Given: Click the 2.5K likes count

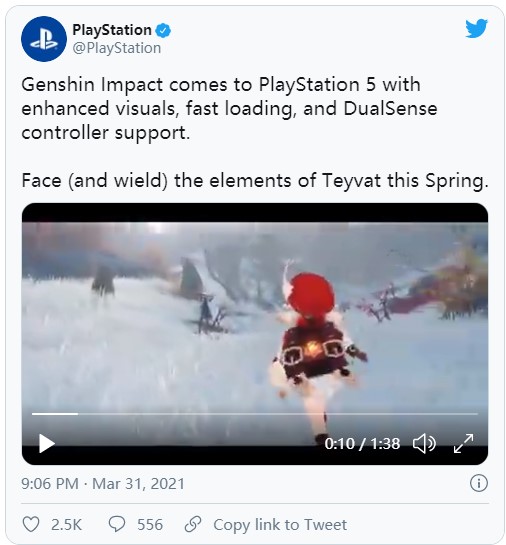Looking at the screenshot, I should click(x=66, y=524).
